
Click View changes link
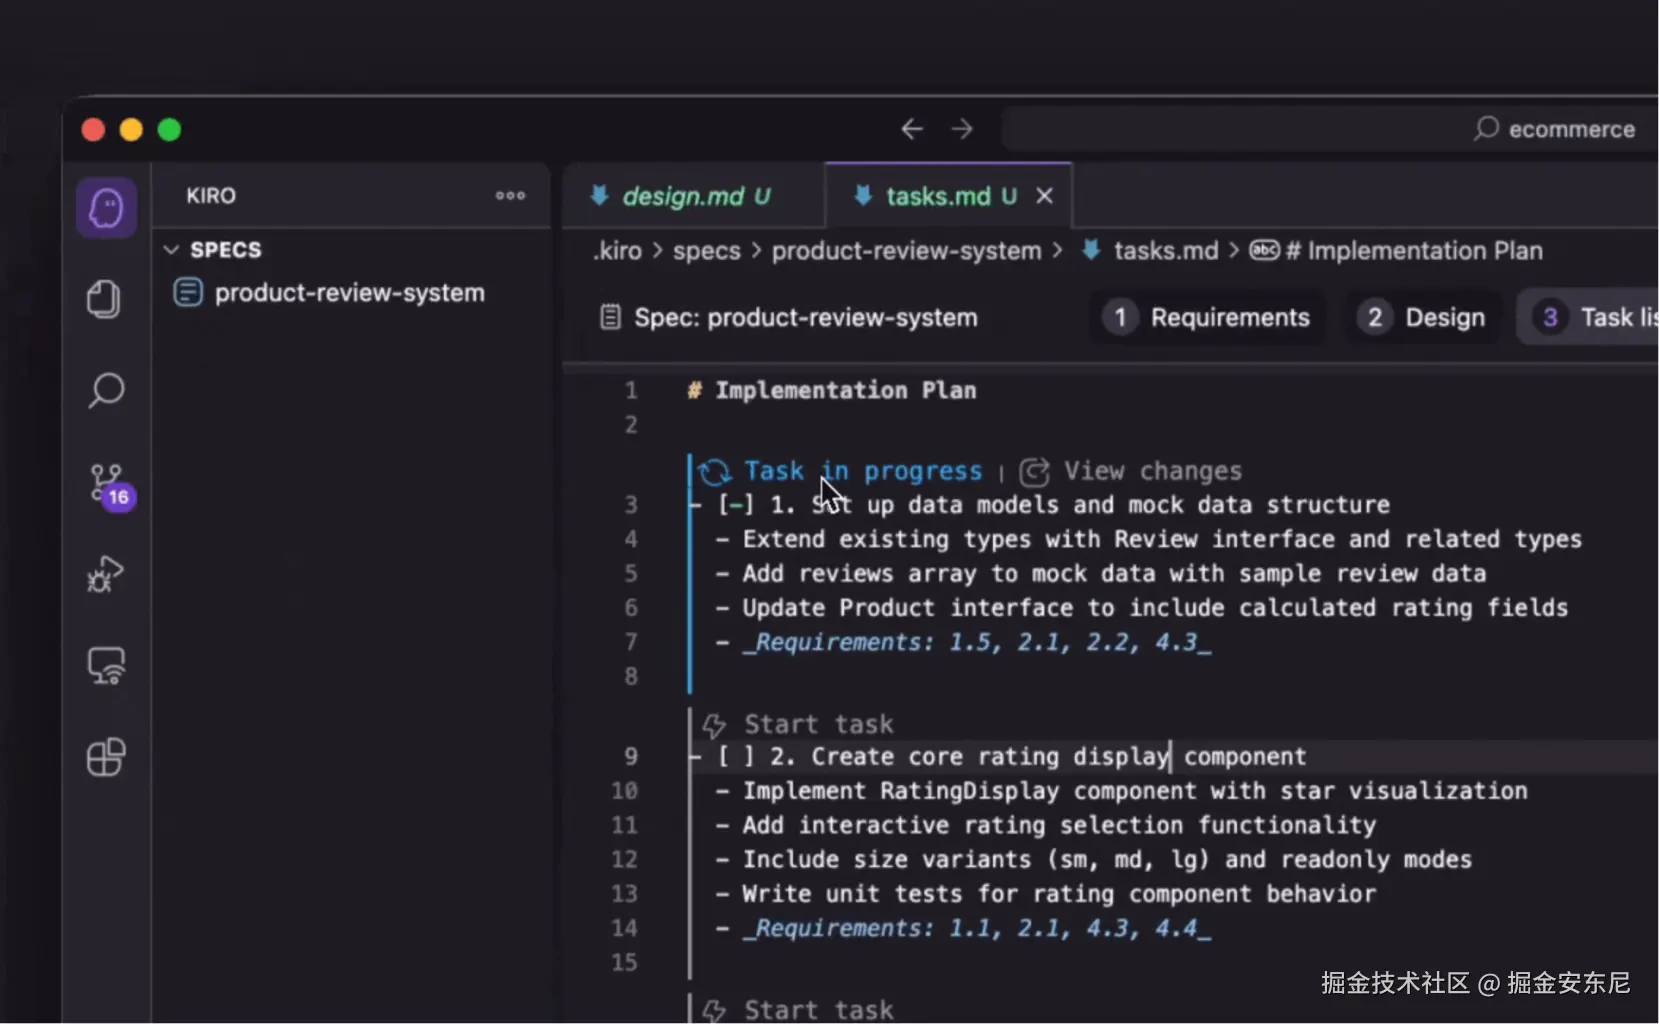click(x=1152, y=471)
